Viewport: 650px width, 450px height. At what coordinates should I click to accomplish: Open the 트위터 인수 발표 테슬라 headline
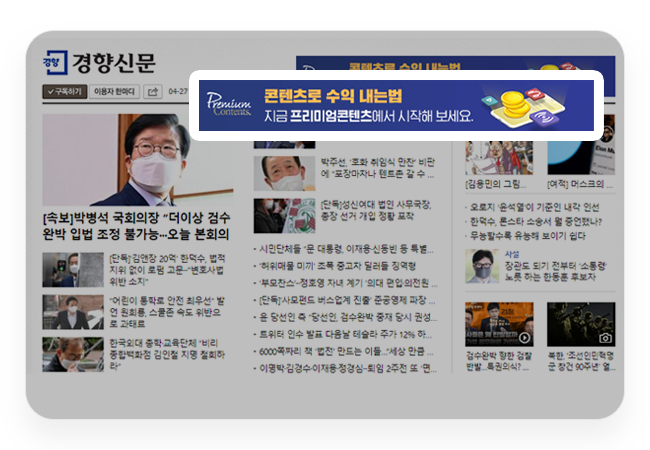(x=343, y=334)
